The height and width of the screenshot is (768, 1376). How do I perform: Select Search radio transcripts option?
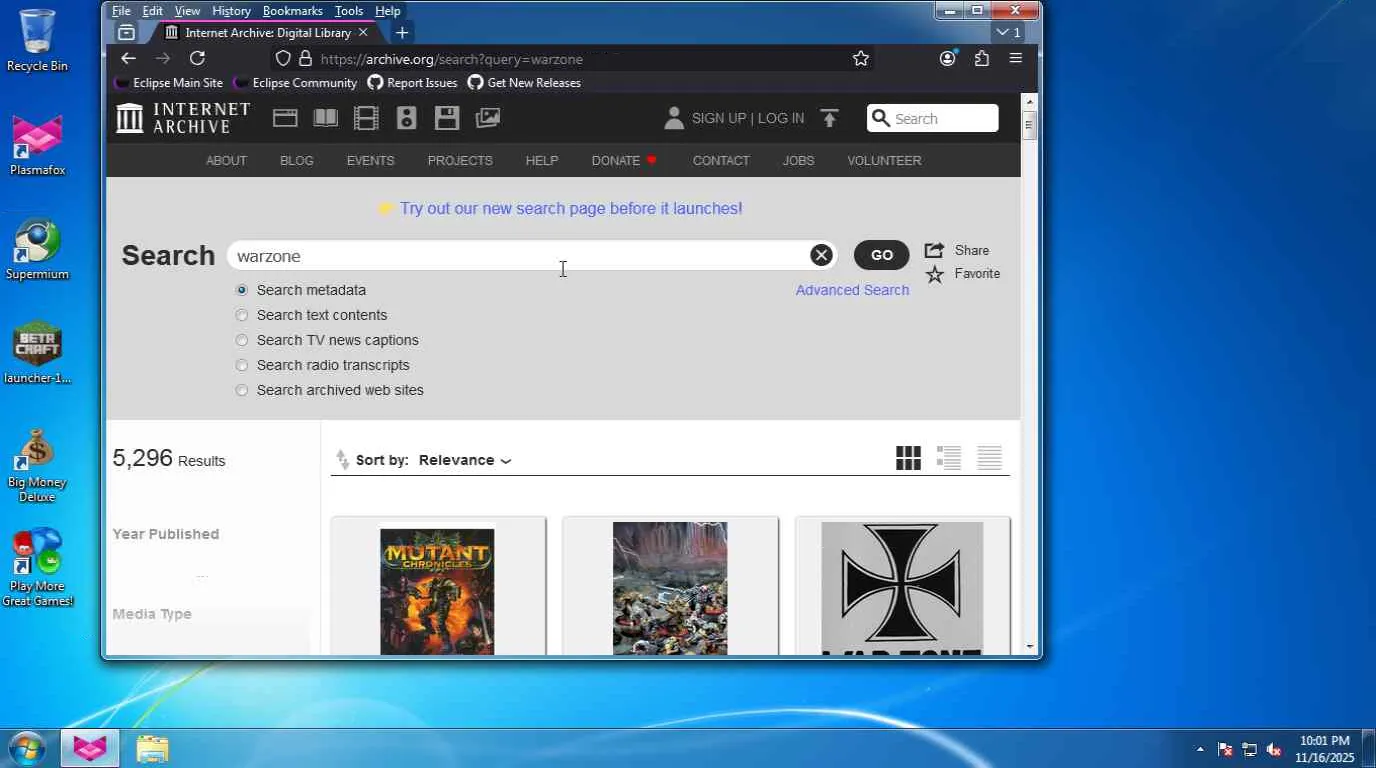[x=241, y=365]
